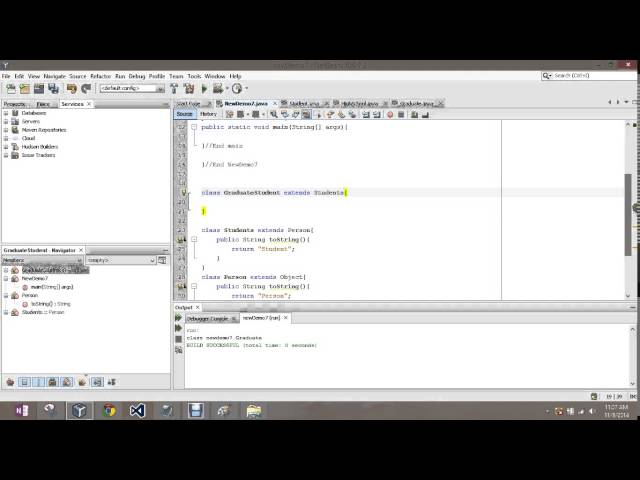Click the second Rerun icon in Output sidebar
Screen dimensions: 640x480
(178, 328)
